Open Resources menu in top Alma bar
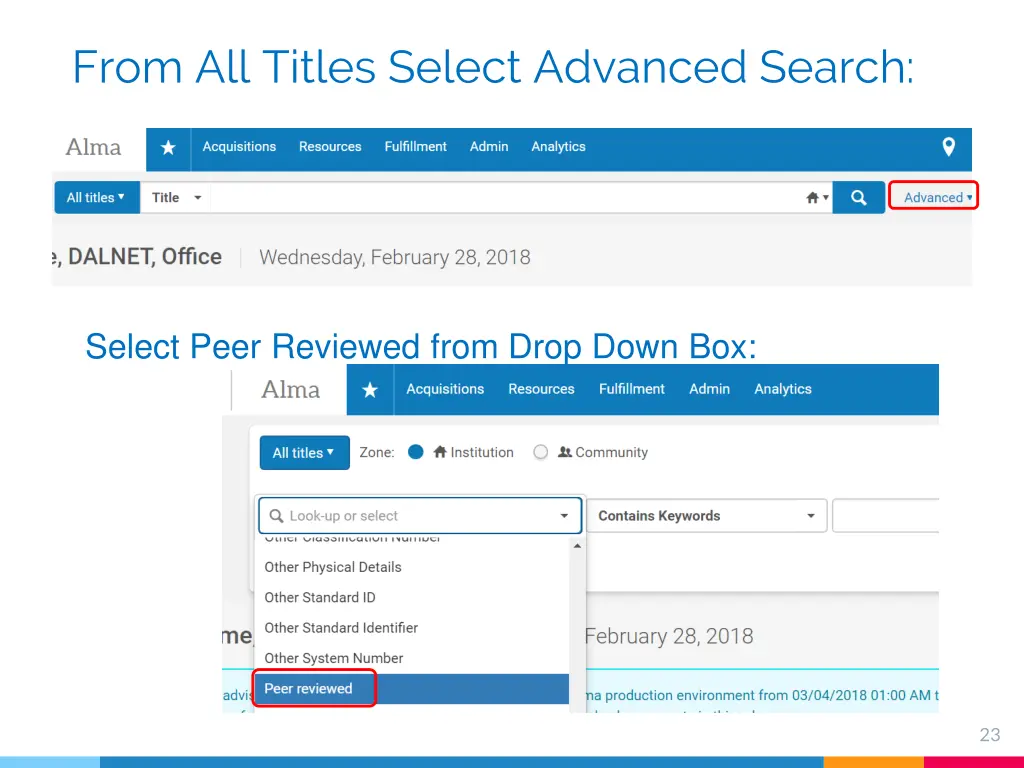 pos(330,147)
